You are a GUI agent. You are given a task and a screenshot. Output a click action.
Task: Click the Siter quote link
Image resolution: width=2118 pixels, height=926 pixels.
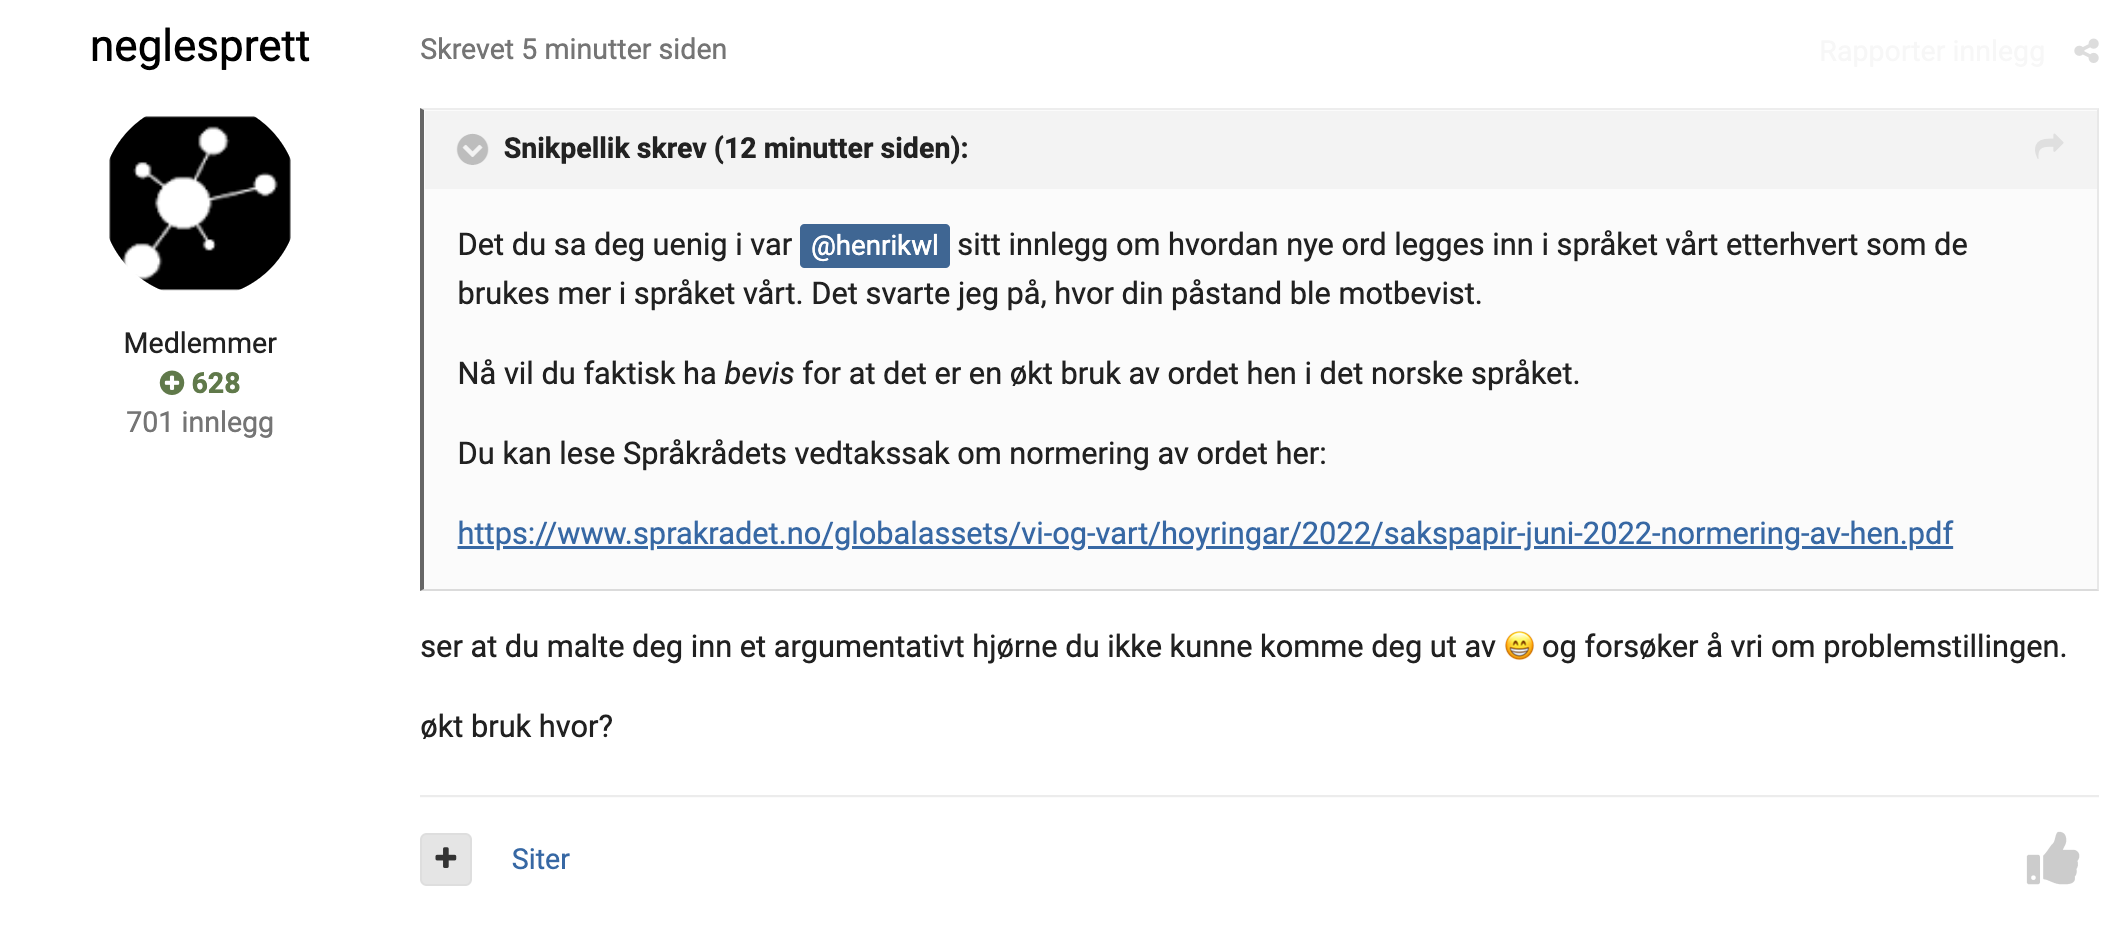(x=540, y=859)
